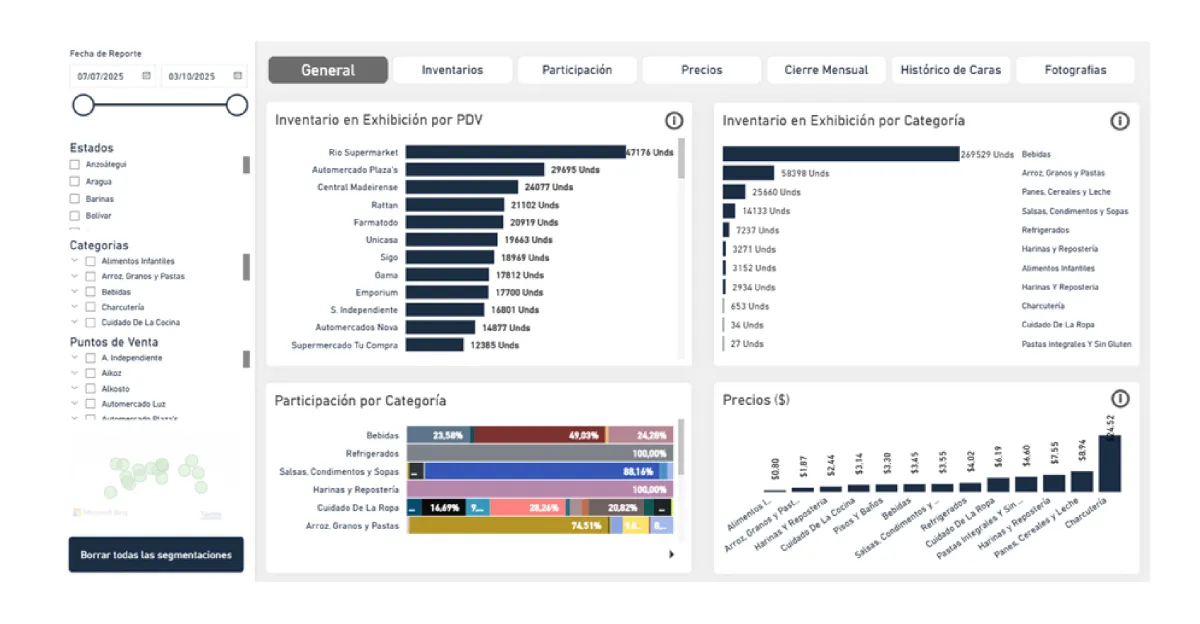Click the left handle of date slider
The image size is (1200, 624).
click(x=83, y=105)
